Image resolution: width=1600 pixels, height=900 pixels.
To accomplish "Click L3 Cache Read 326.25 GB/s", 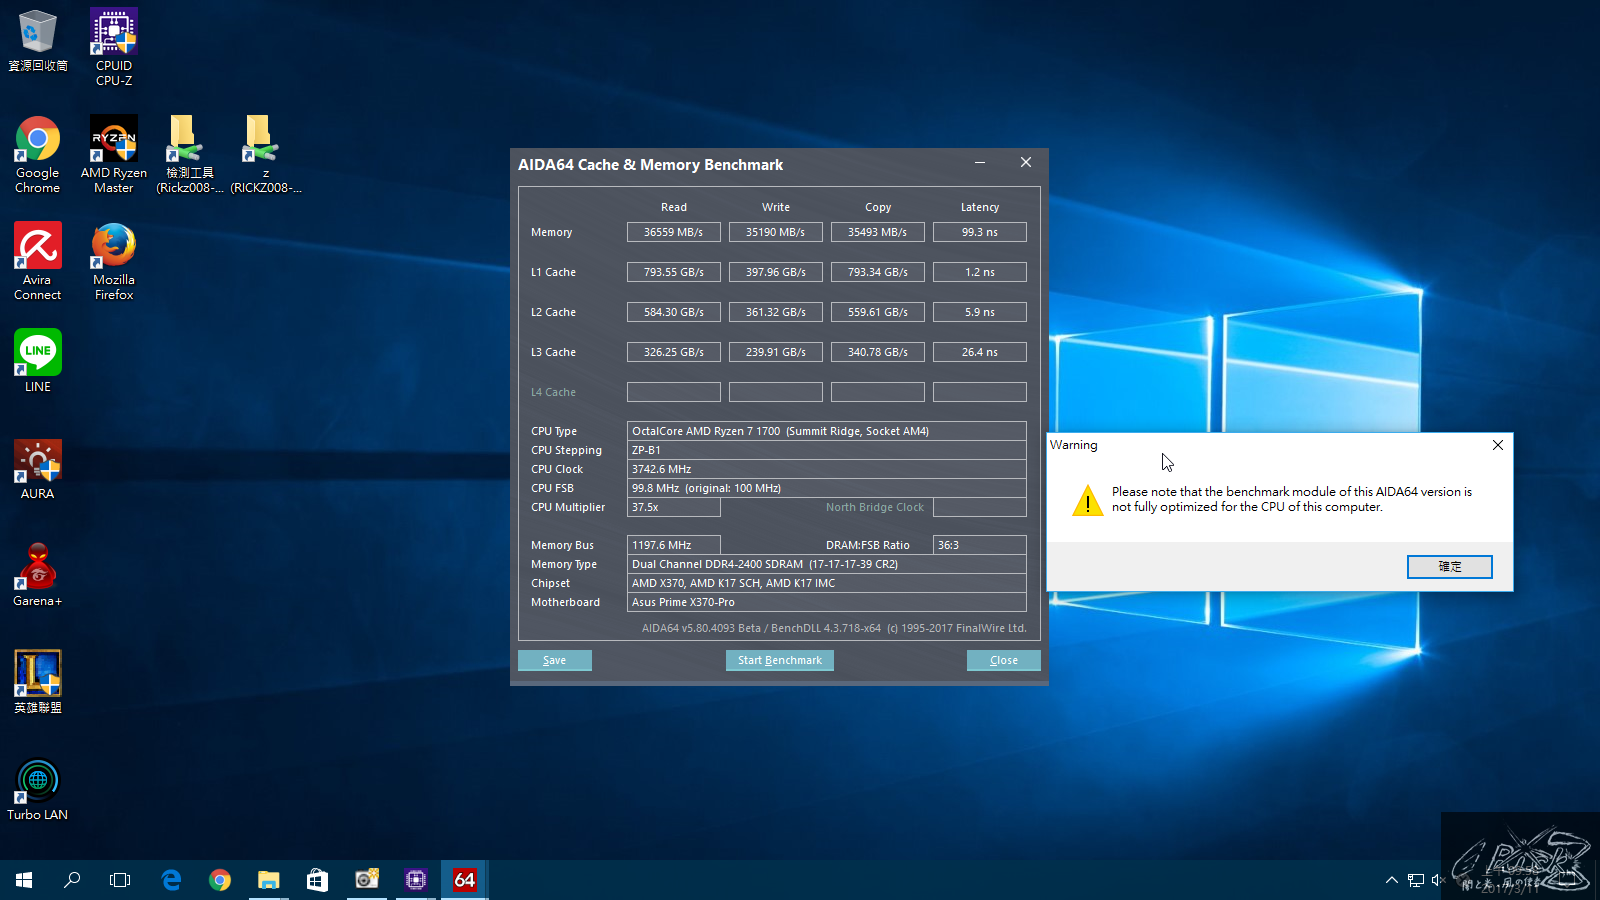I will tap(674, 352).
